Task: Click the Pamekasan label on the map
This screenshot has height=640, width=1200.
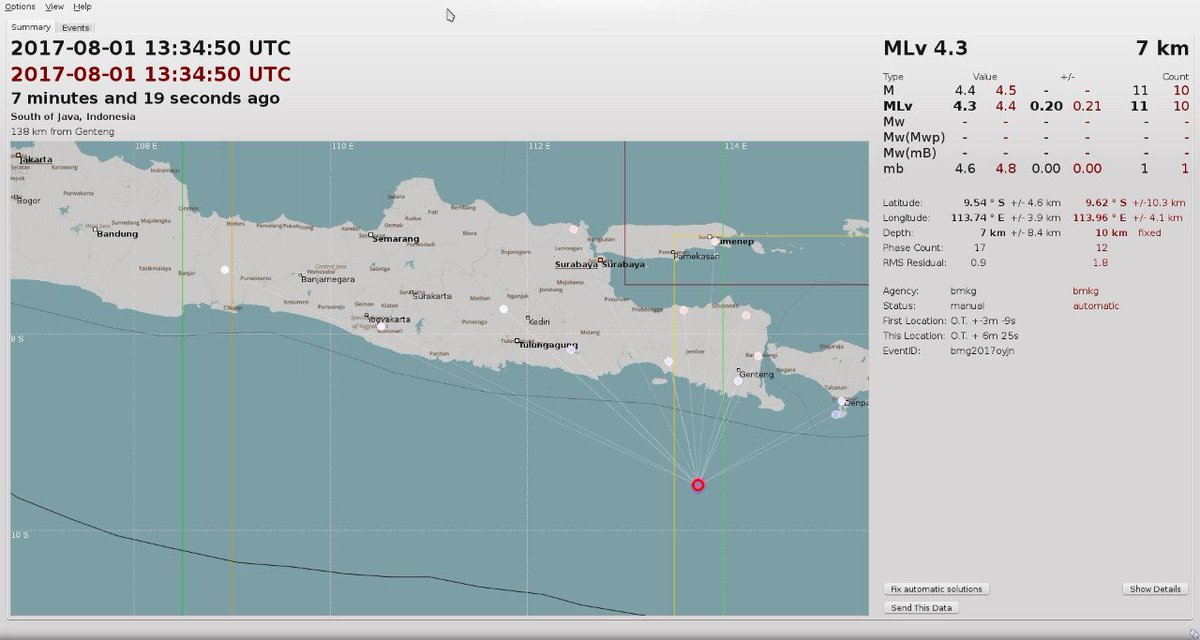Action: [x=699, y=256]
